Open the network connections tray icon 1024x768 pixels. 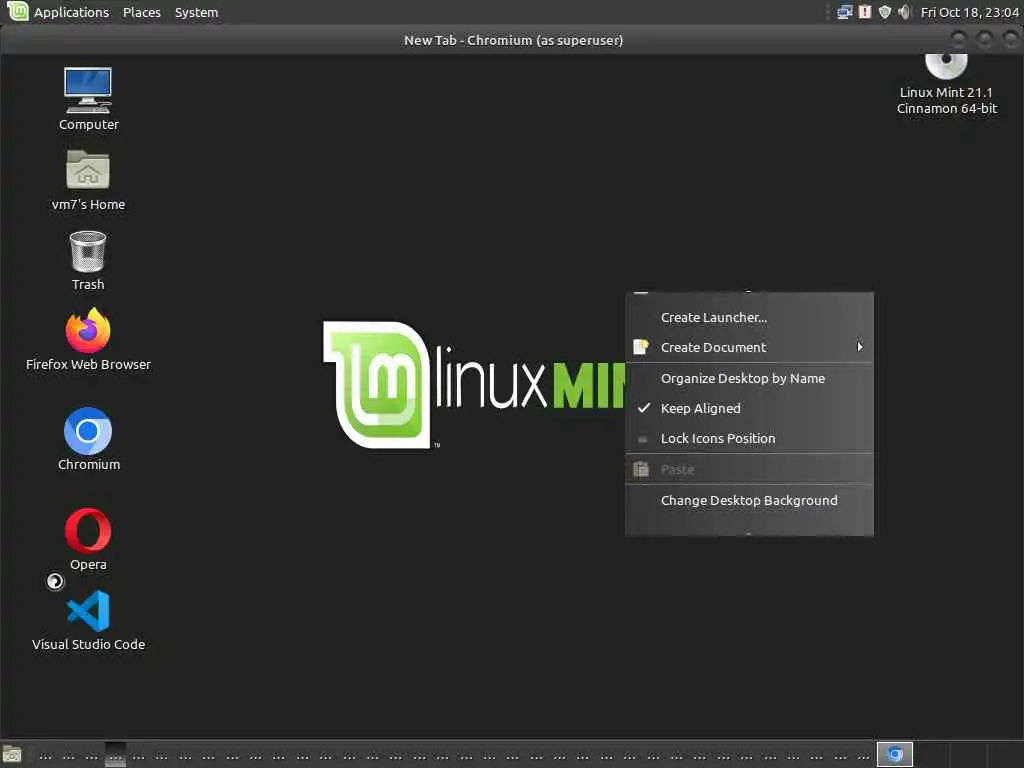(845, 12)
